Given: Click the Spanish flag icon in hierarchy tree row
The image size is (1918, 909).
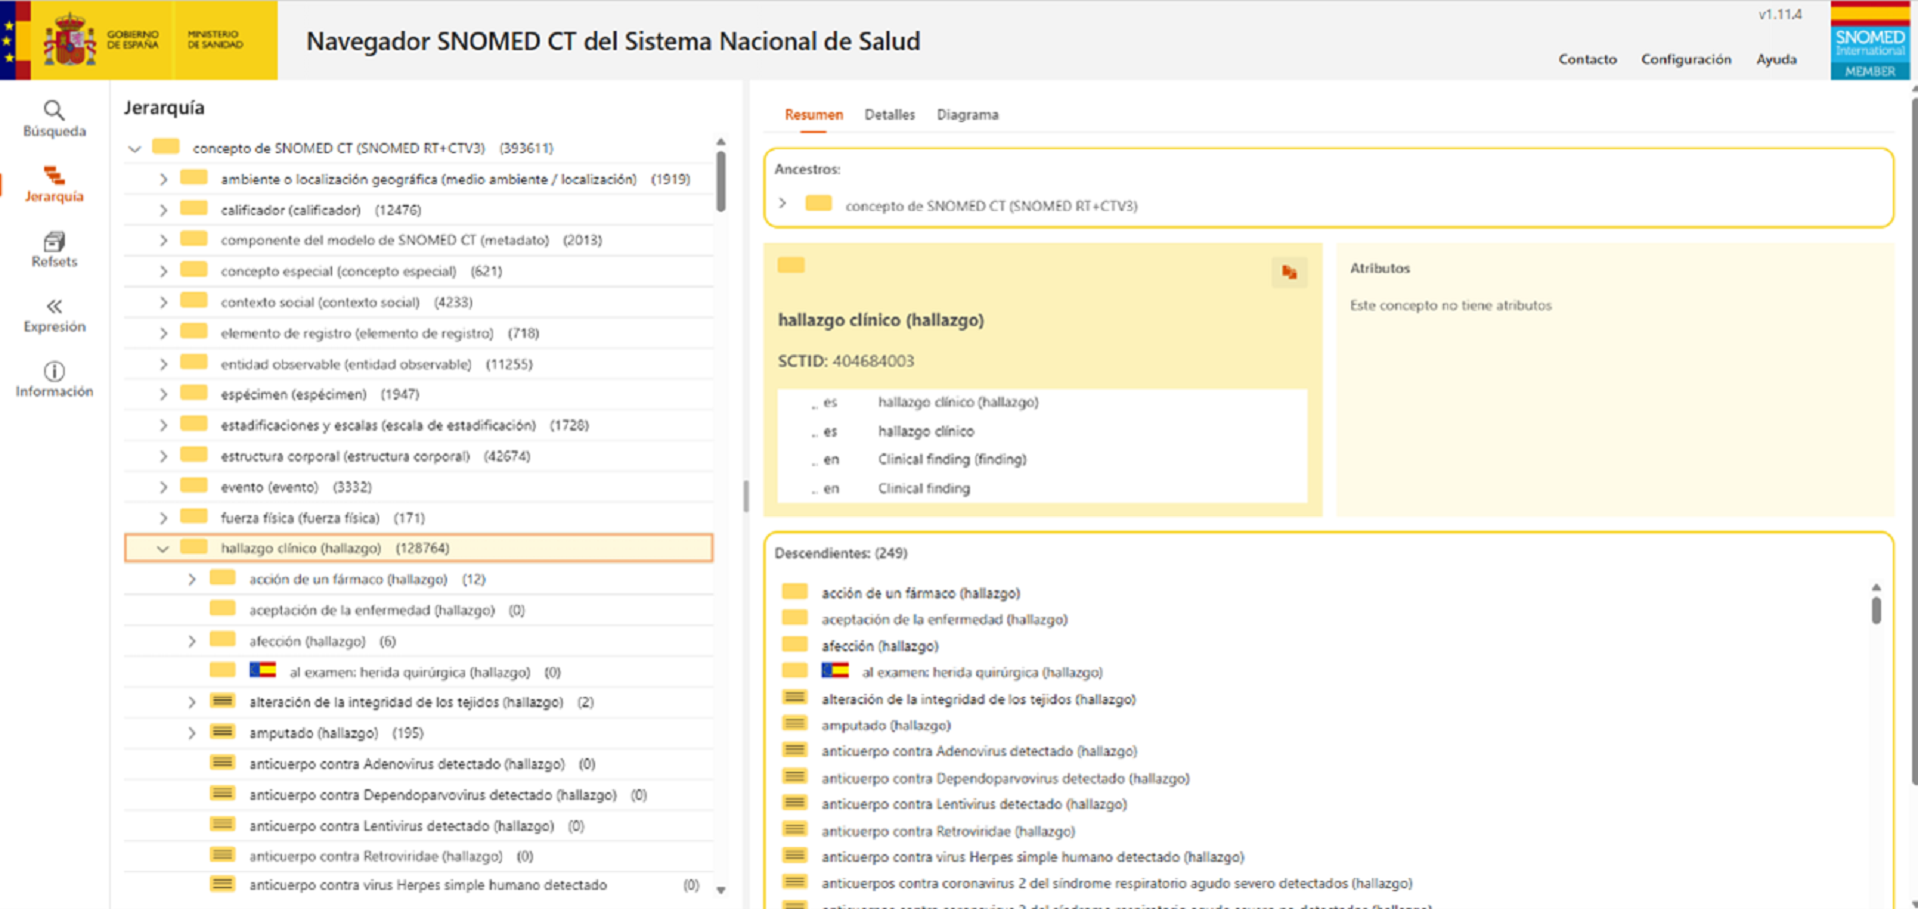Looking at the screenshot, I should (263, 671).
